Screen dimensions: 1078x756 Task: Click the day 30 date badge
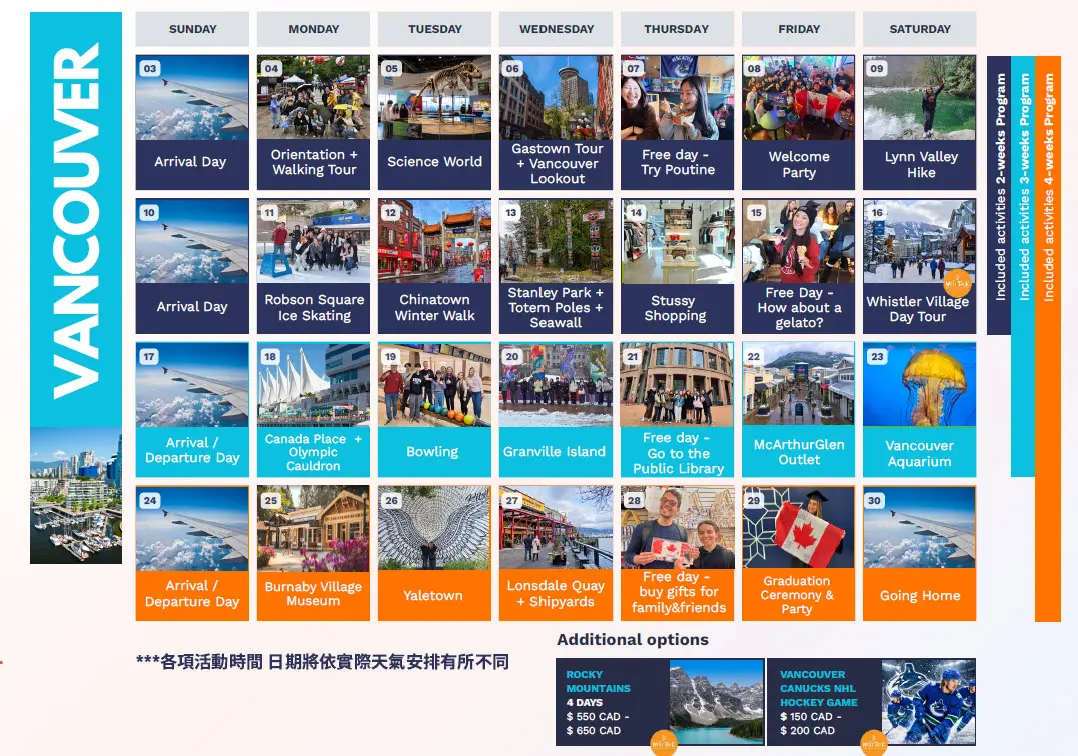[x=874, y=500]
